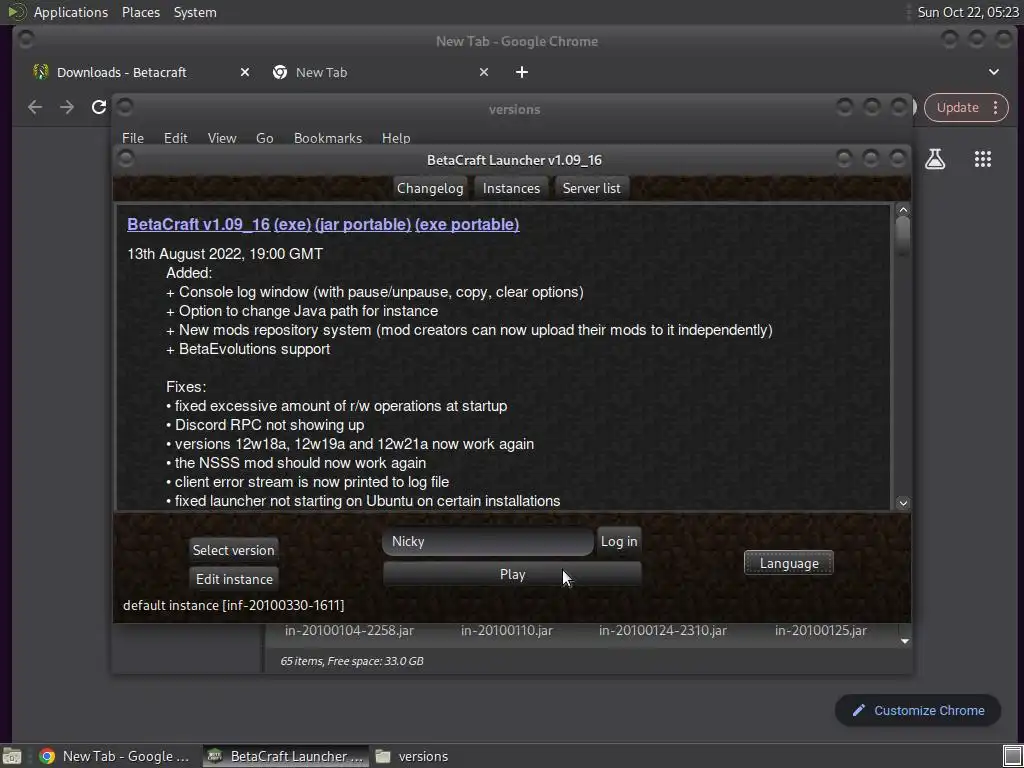Open Chrome tab search chevron
The width and height of the screenshot is (1024, 768).
993,72
